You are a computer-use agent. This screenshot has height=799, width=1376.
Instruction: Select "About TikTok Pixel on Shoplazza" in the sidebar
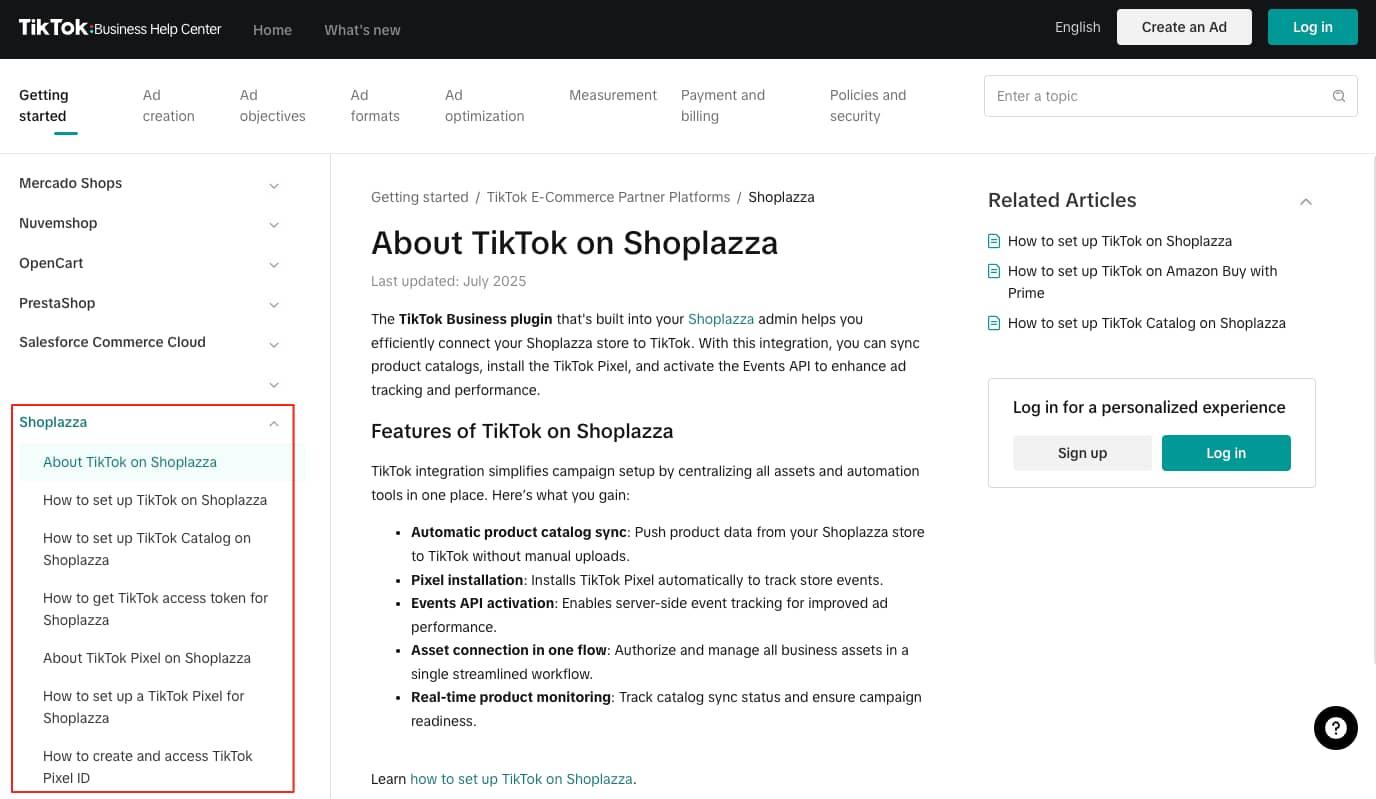[147, 658]
